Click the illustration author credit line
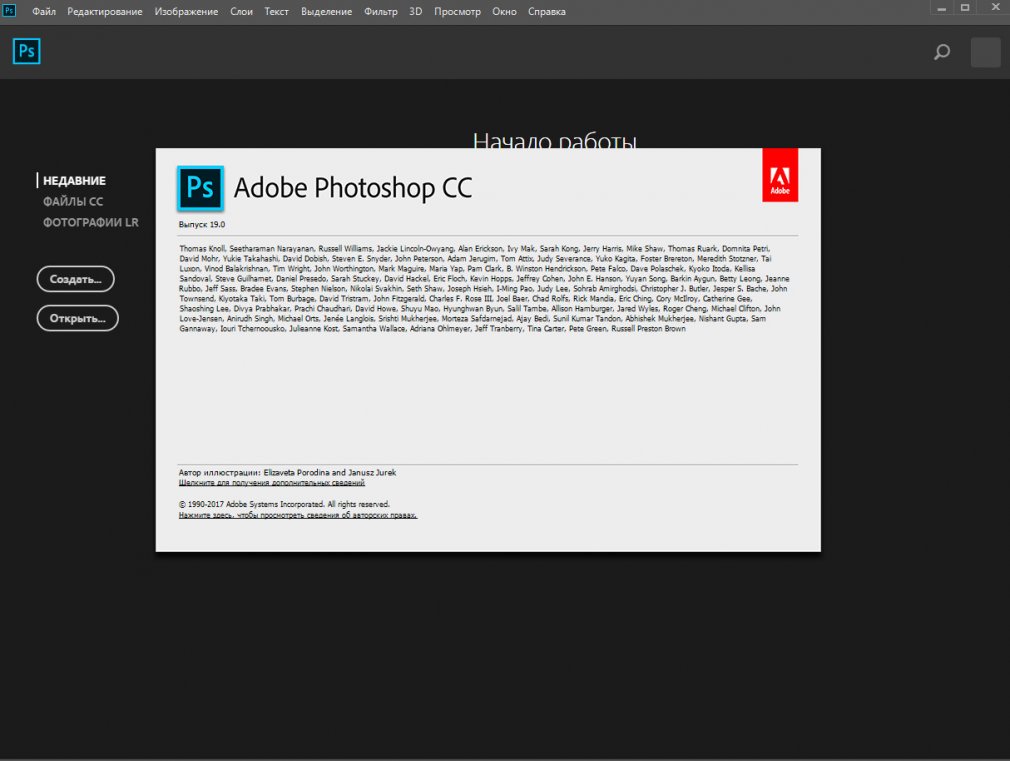 coord(287,472)
